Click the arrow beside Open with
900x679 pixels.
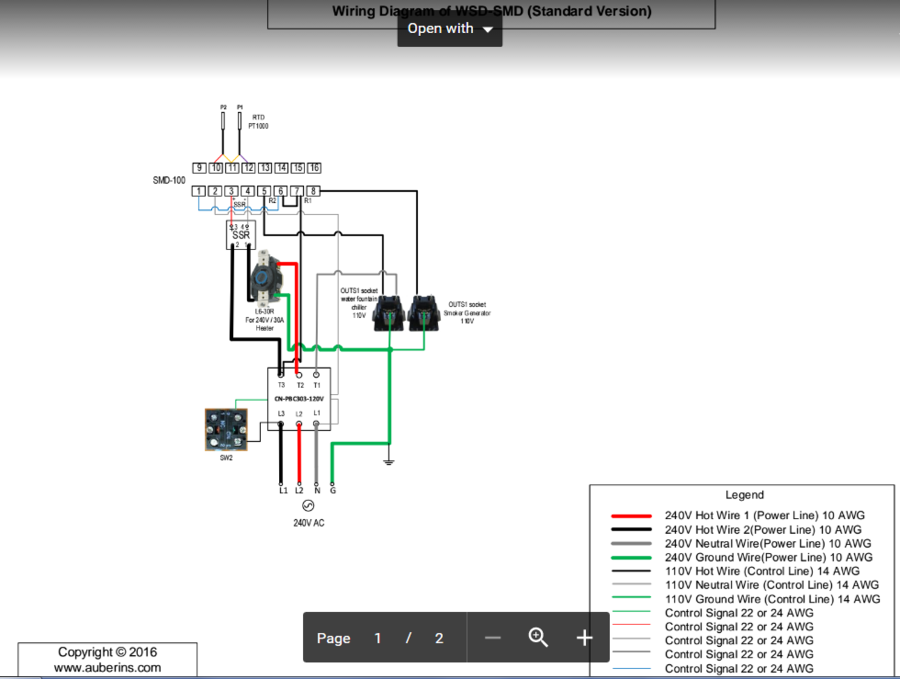point(488,30)
